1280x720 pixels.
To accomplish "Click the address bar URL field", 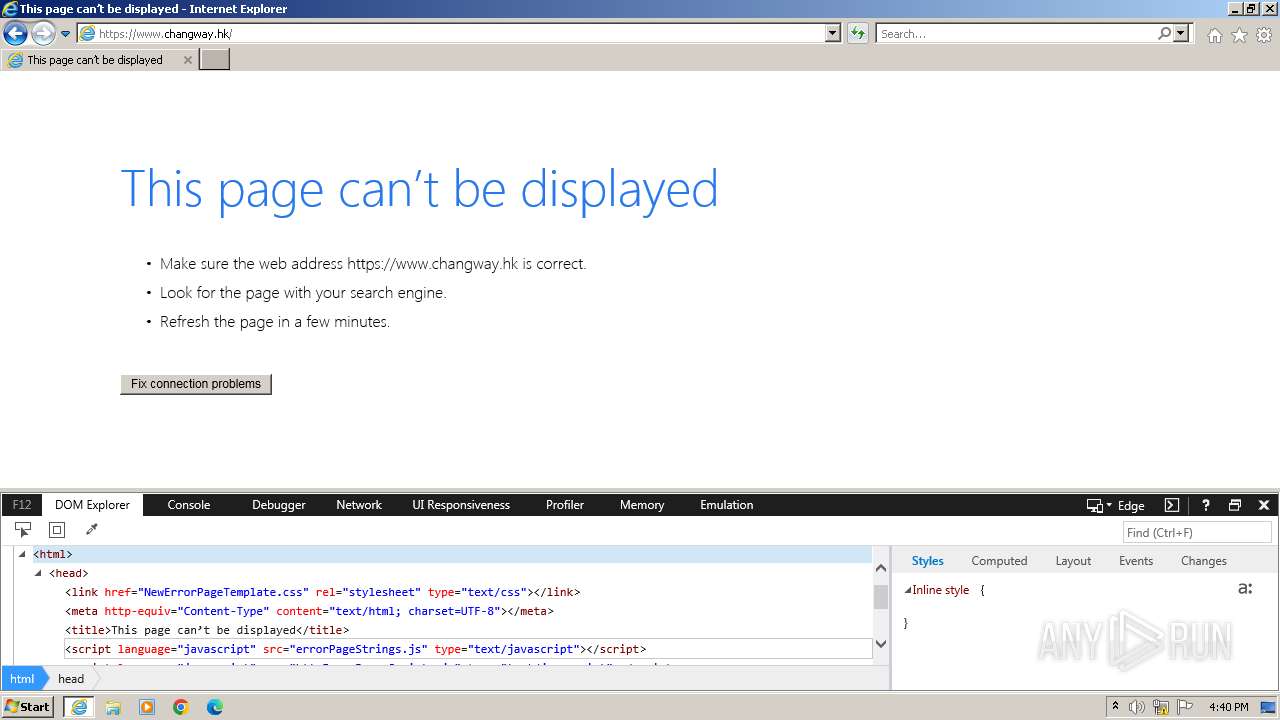I will click(450, 33).
